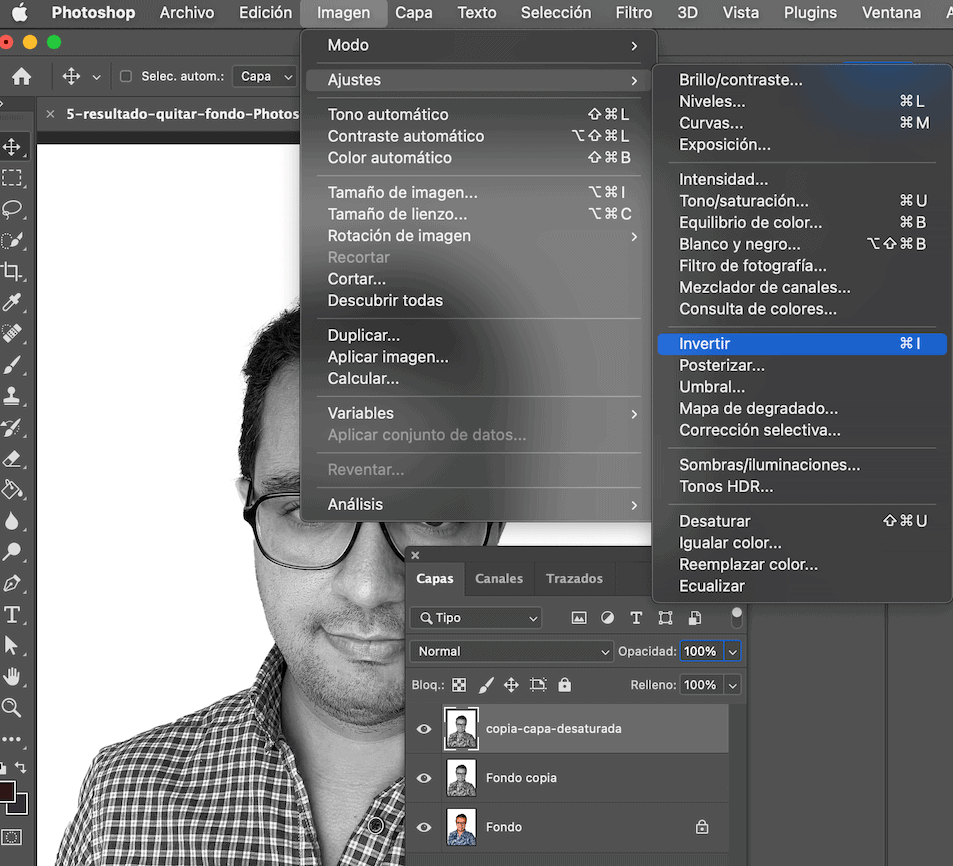The image size is (953, 866).
Task: Expand the Variables submenu
Action: tap(479, 413)
